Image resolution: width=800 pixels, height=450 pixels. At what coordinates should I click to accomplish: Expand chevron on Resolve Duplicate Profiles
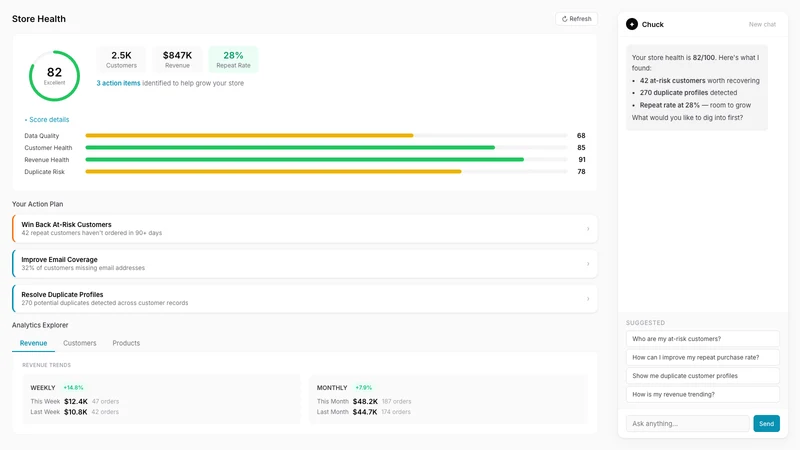coord(588,298)
